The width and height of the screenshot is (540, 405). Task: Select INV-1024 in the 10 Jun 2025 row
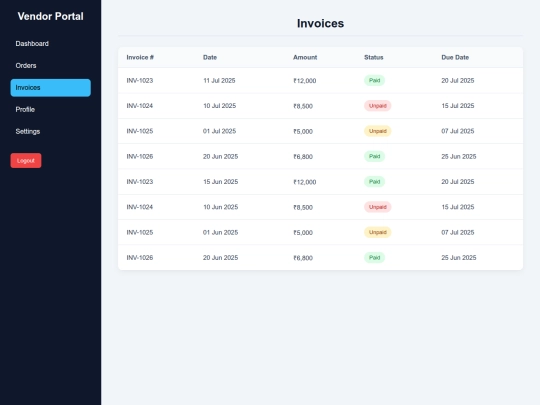[139, 207]
